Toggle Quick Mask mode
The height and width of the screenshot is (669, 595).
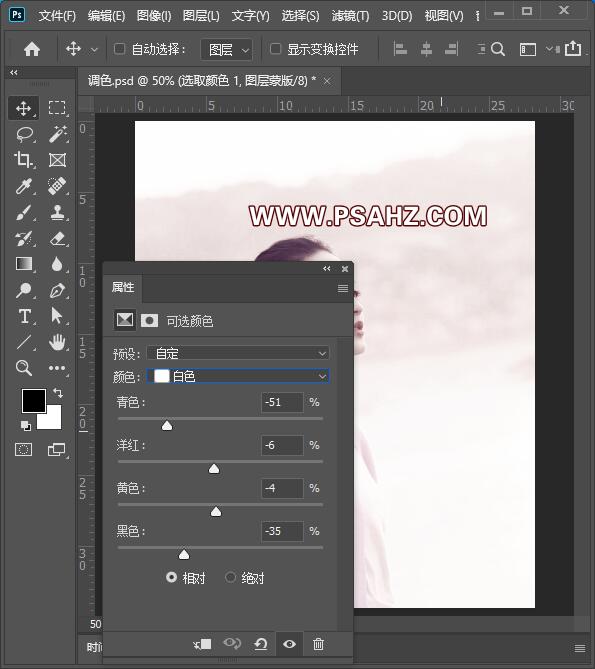pos(23,449)
